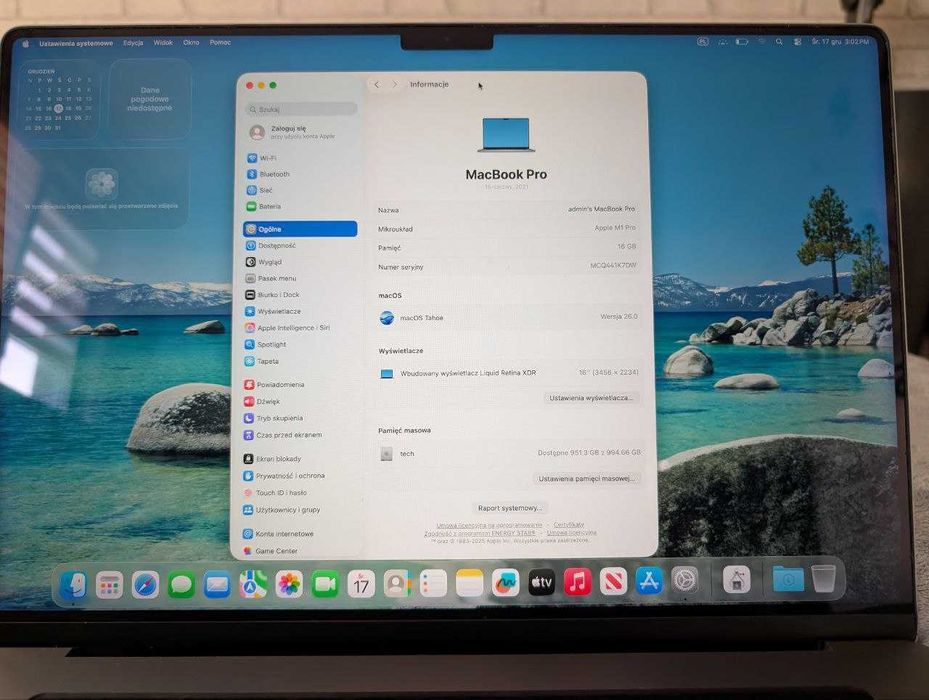This screenshot has height=700, width=929.
Task: Click Spotlight search icon in menu bar
Action: (x=779, y=42)
